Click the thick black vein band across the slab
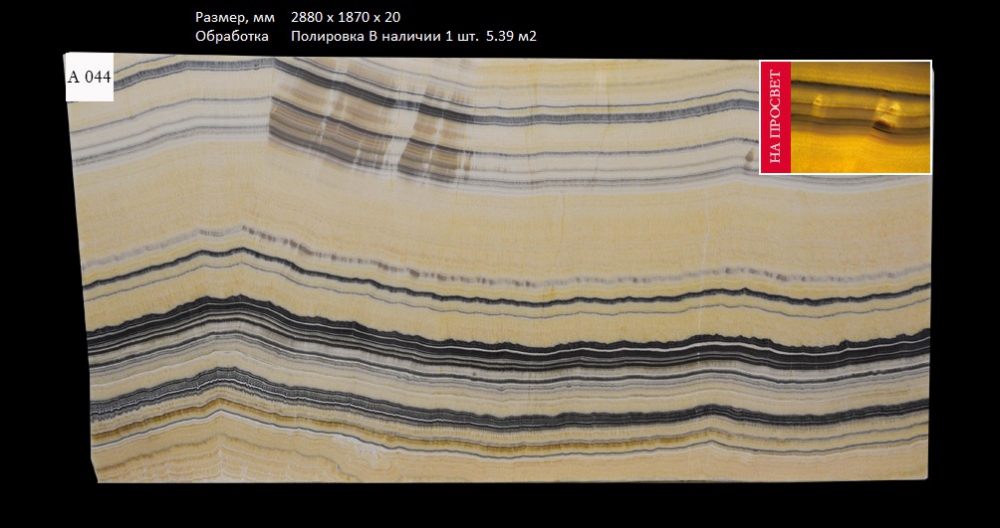The width and height of the screenshot is (1000, 528). tap(500, 347)
